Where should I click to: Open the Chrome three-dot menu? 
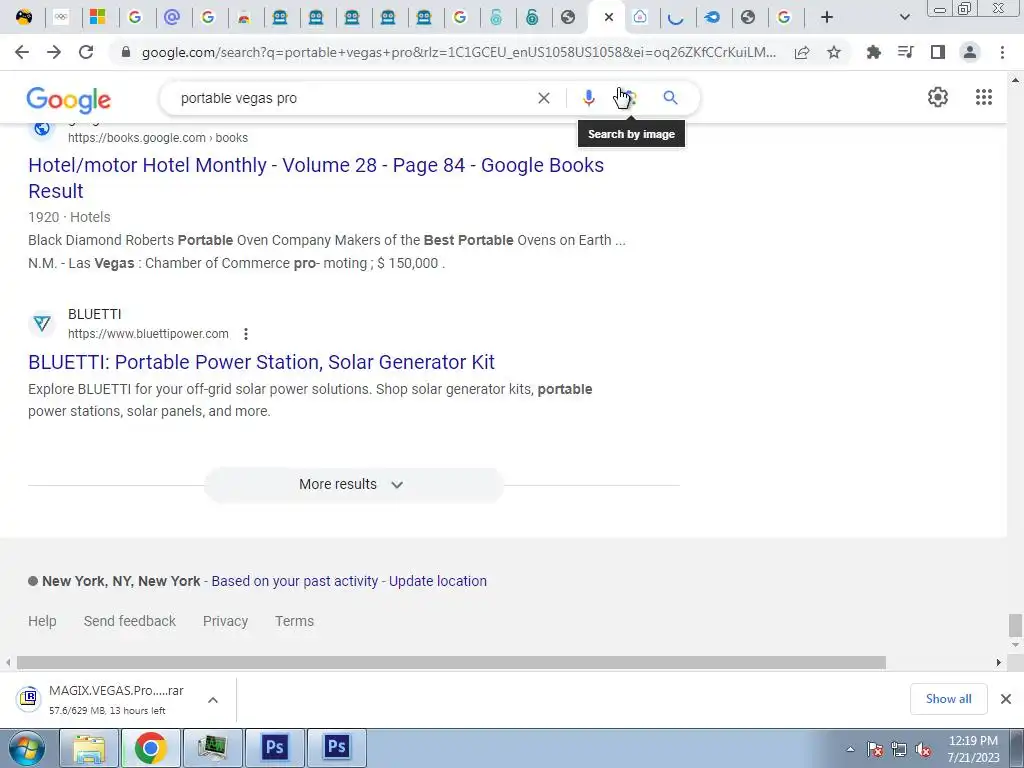pos(1002,52)
